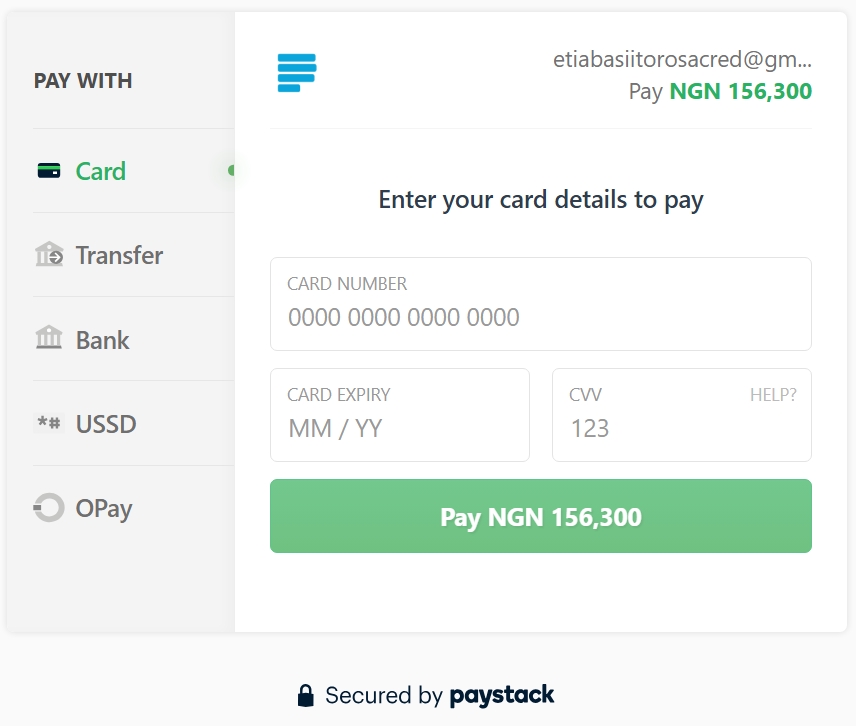
Task: Click the Paystack logo icon
Action: tap(296, 72)
